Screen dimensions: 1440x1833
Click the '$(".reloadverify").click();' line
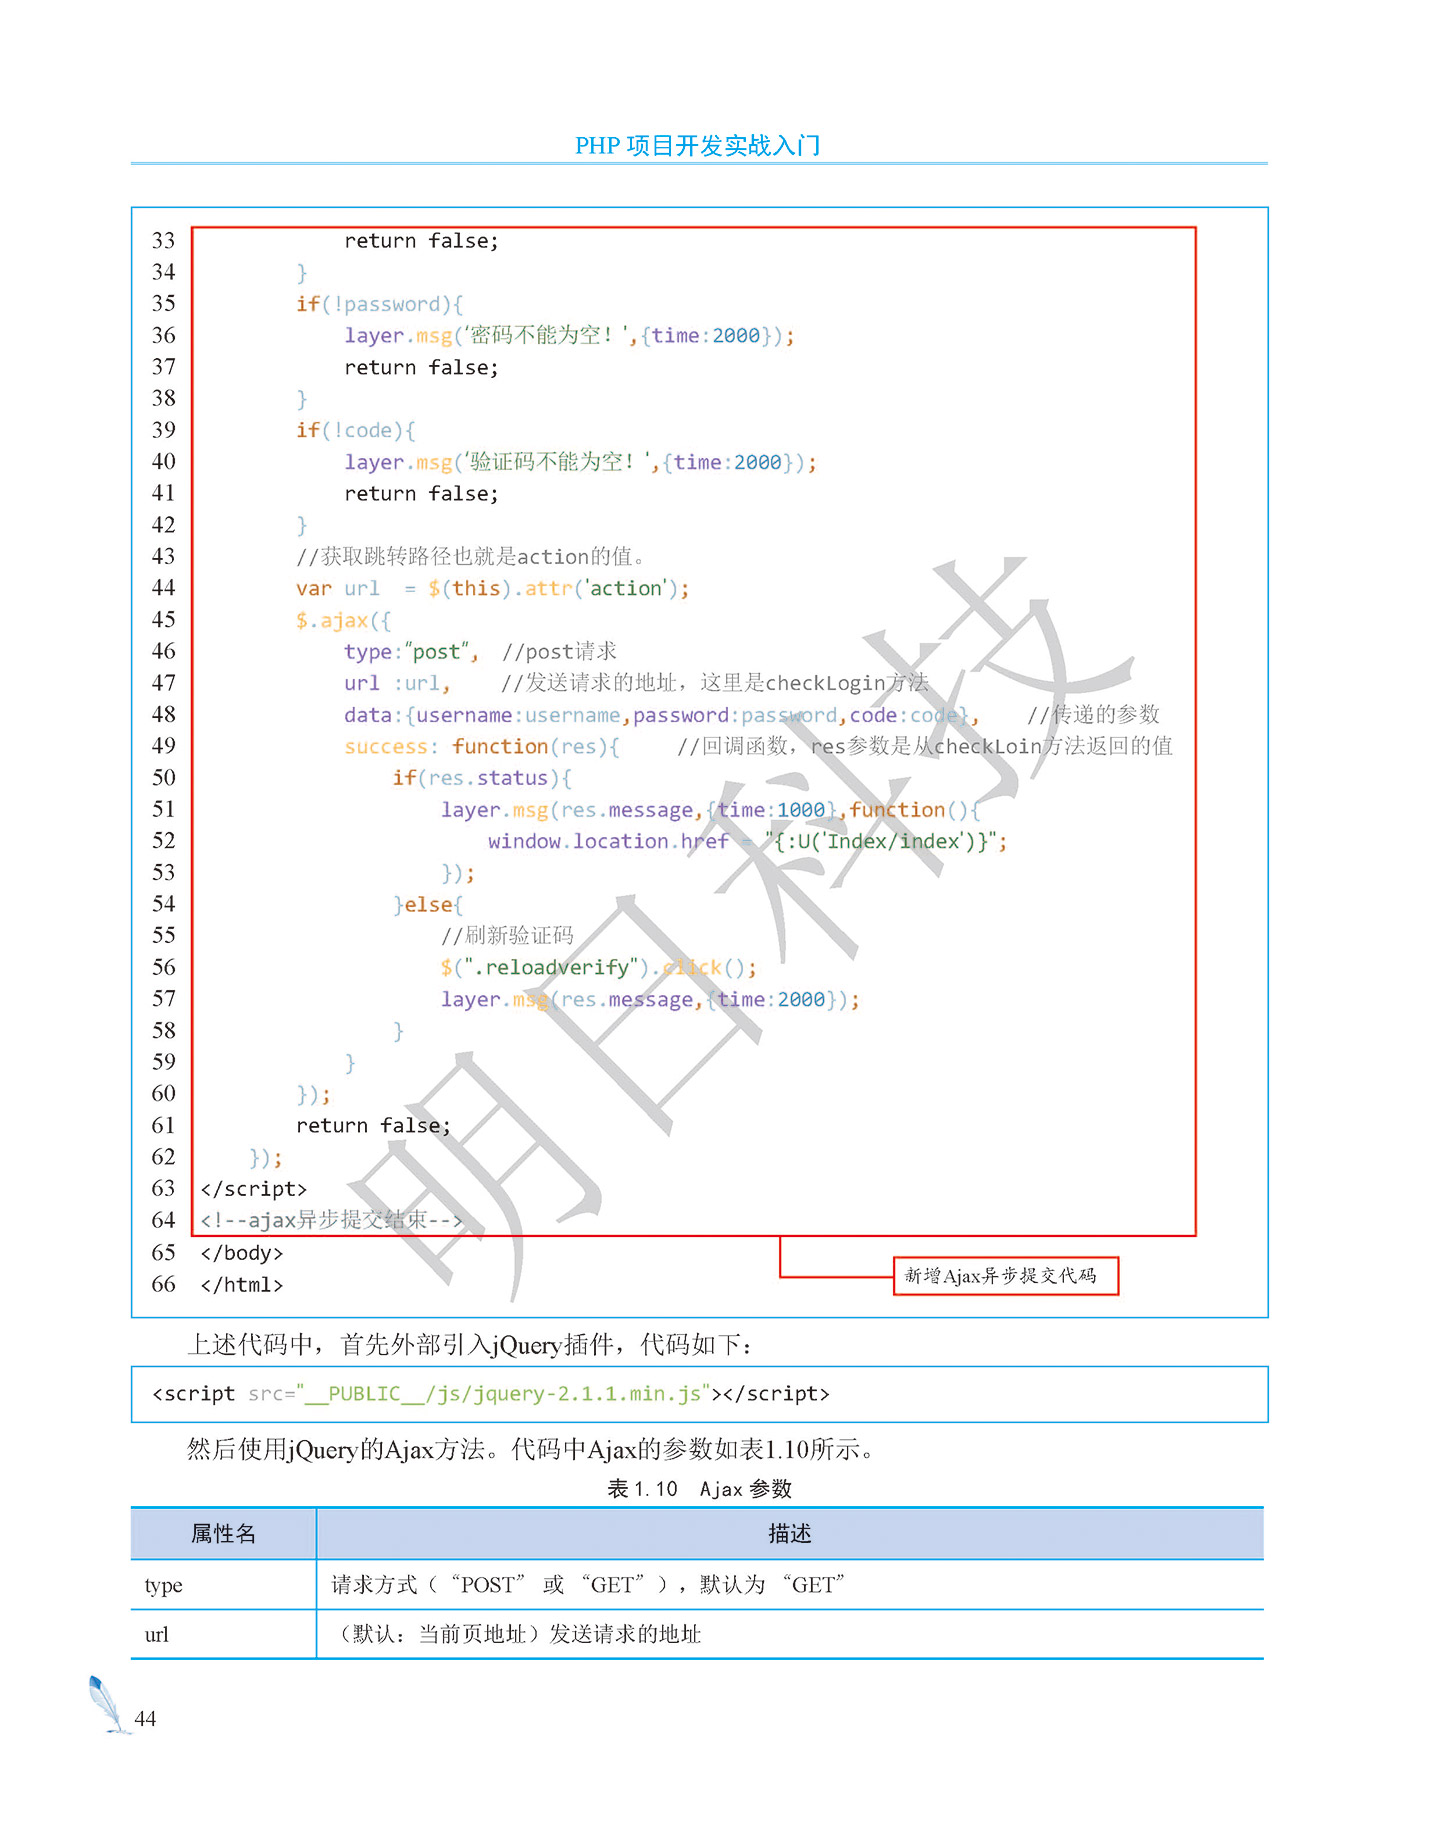tap(598, 968)
